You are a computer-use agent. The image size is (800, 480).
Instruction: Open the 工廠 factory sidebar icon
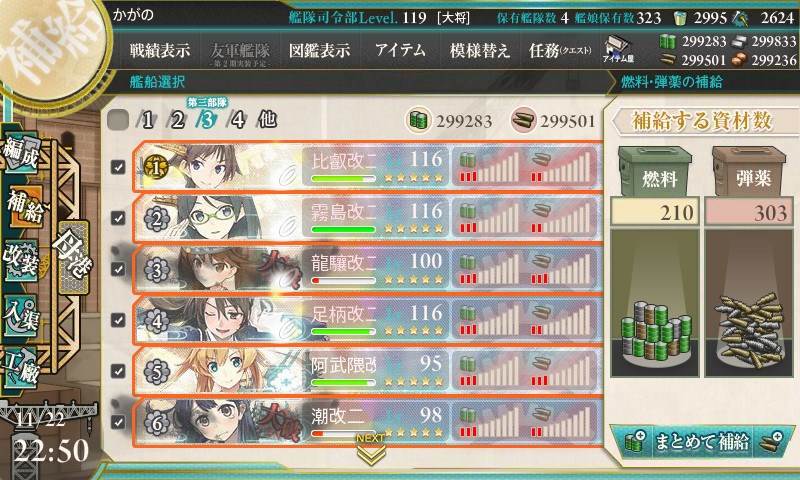click(x=21, y=368)
